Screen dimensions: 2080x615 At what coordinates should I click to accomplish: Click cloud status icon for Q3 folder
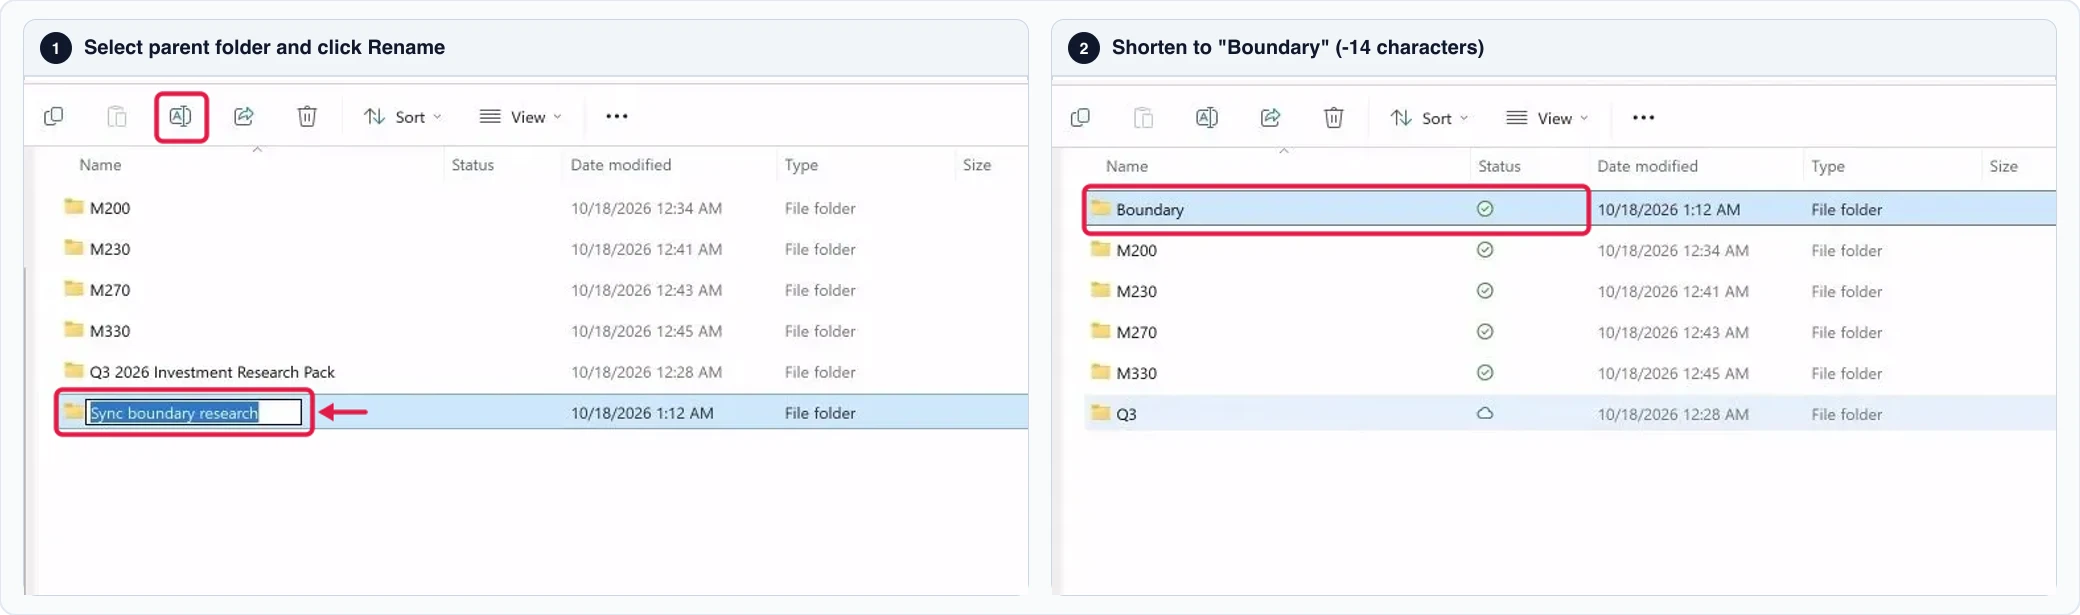(x=1485, y=413)
